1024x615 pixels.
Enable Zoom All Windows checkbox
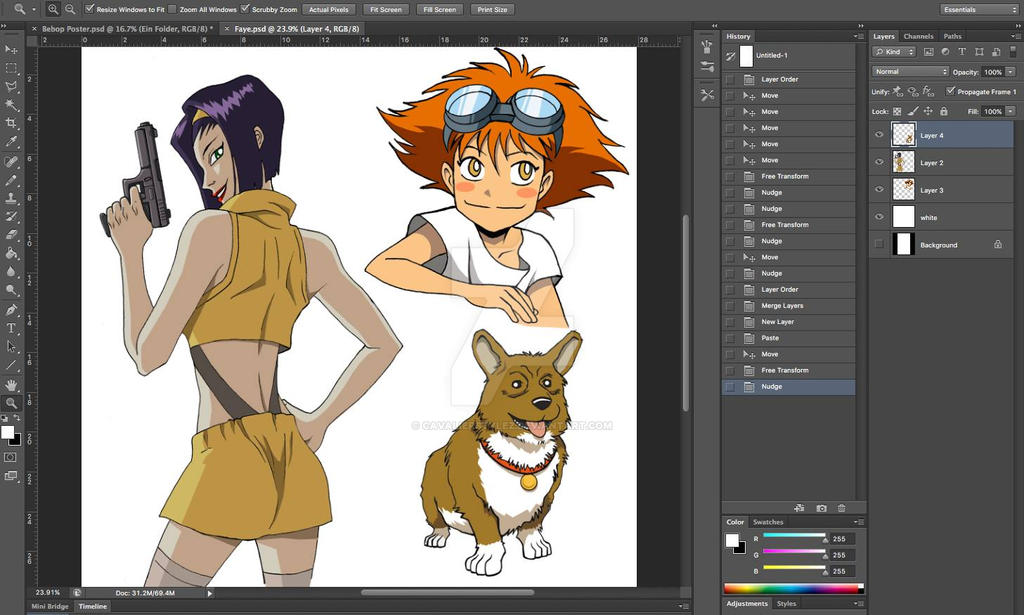coord(172,9)
